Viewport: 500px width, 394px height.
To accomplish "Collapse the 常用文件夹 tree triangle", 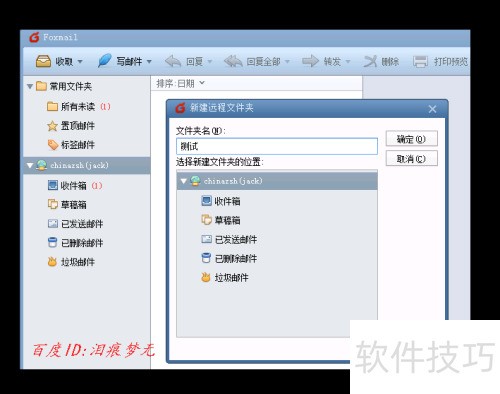I will tap(30, 87).
